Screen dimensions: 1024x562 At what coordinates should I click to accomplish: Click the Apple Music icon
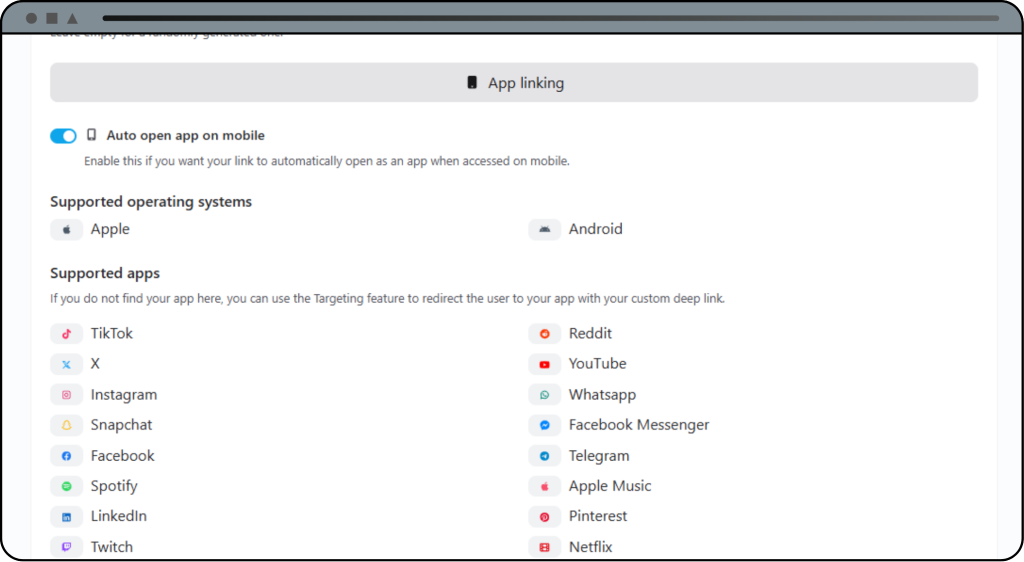[545, 486]
